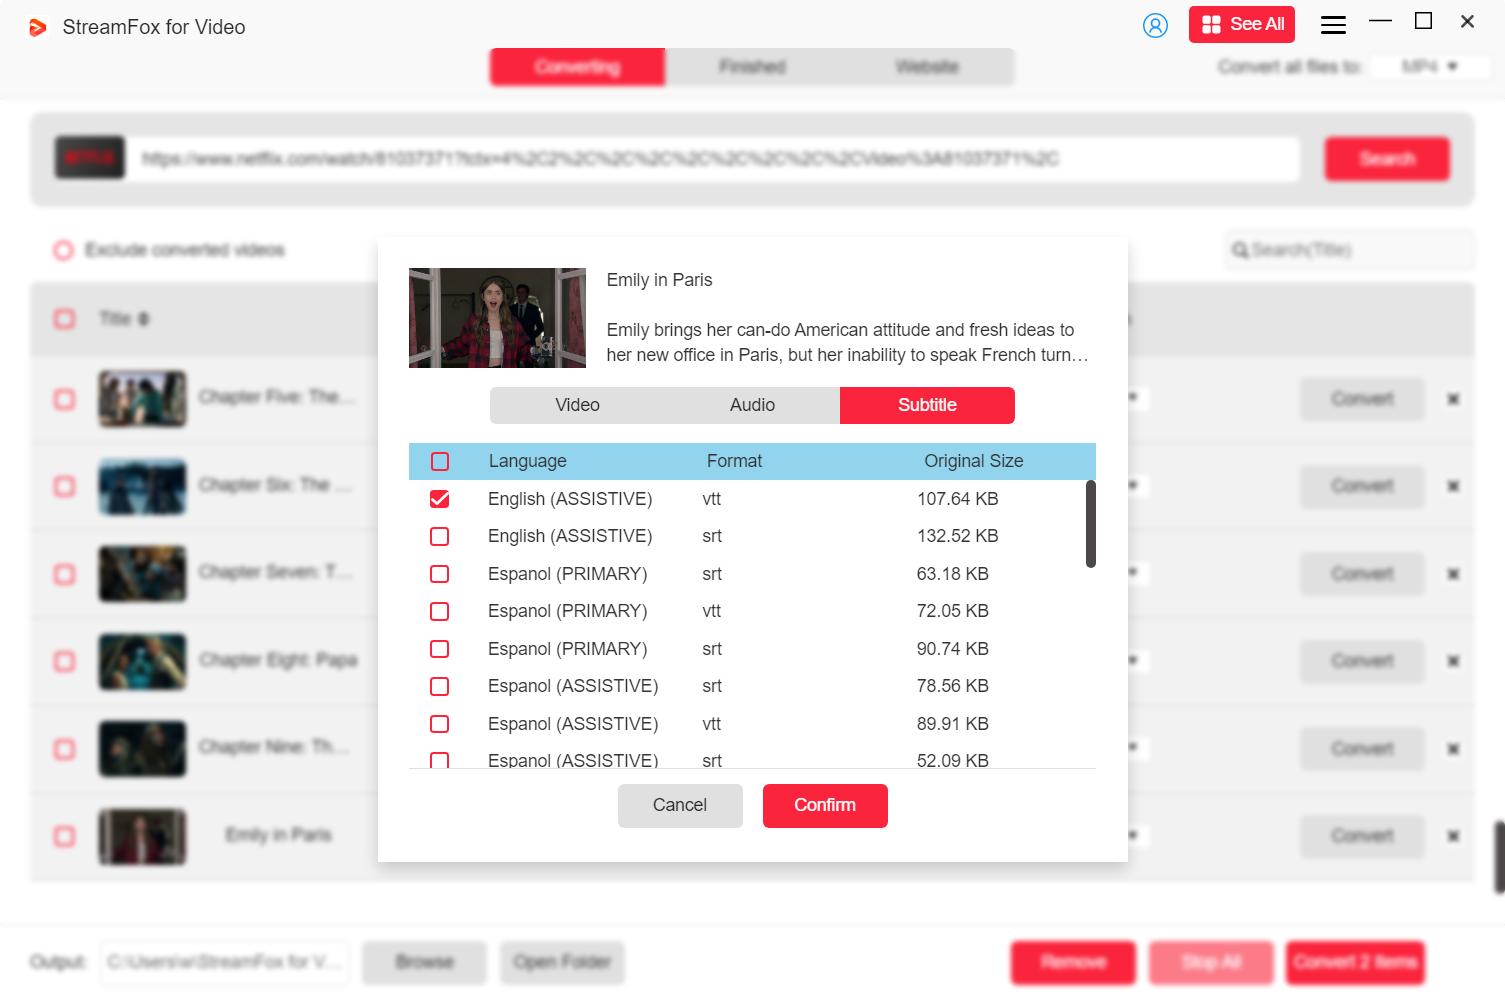Click the red Search button
The height and width of the screenshot is (999, 1505).
tap(1387, 159)
